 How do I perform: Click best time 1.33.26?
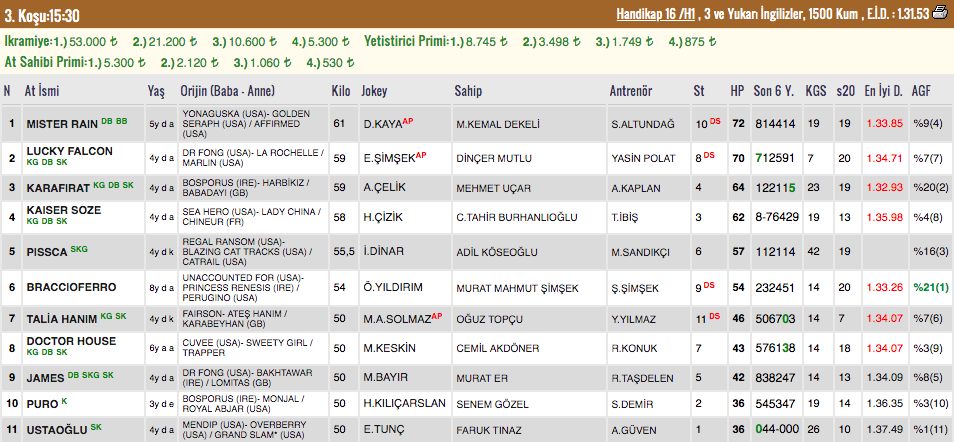884,289
